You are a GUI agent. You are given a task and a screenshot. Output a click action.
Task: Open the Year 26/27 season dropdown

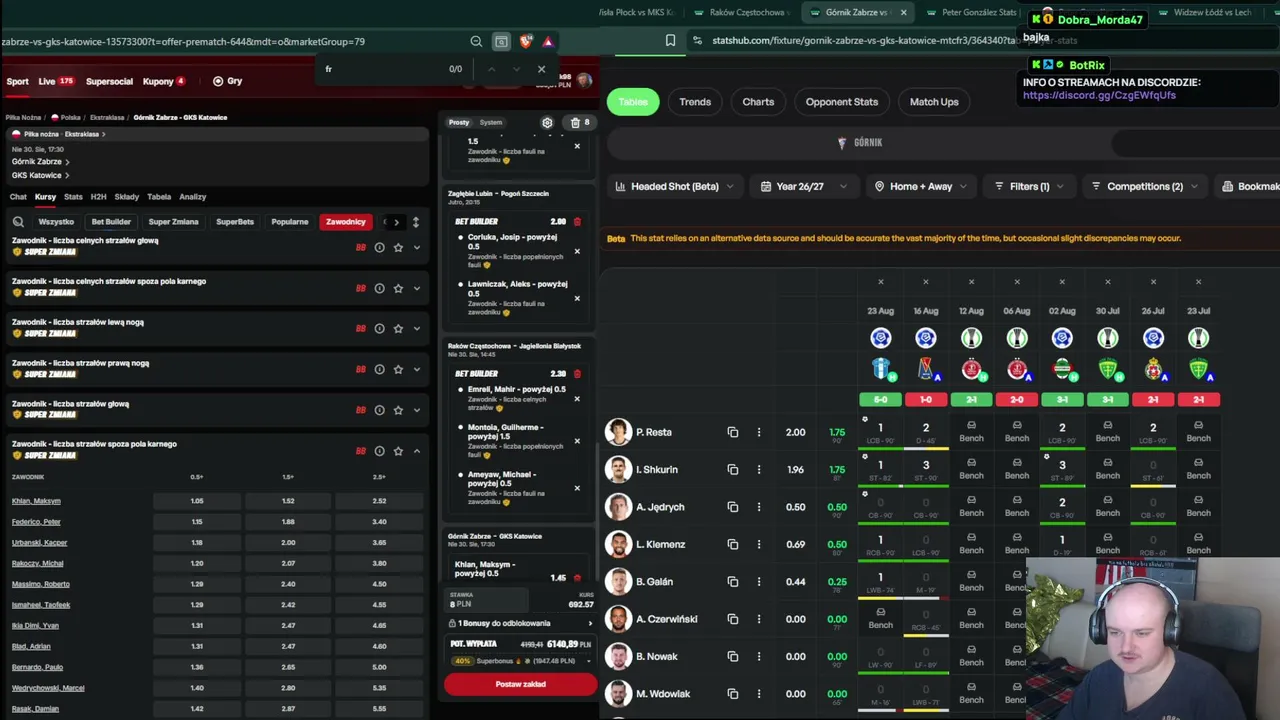[805, 186]
